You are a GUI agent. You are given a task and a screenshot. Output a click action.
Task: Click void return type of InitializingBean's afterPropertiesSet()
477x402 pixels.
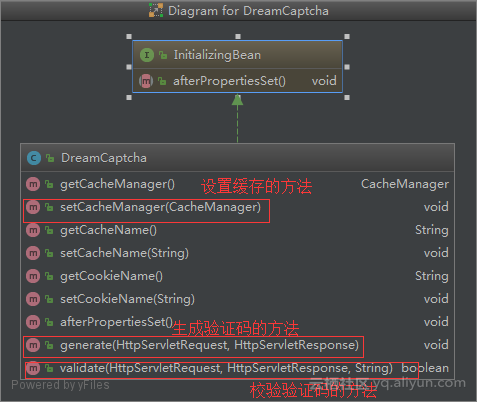(x=324, y=81)
